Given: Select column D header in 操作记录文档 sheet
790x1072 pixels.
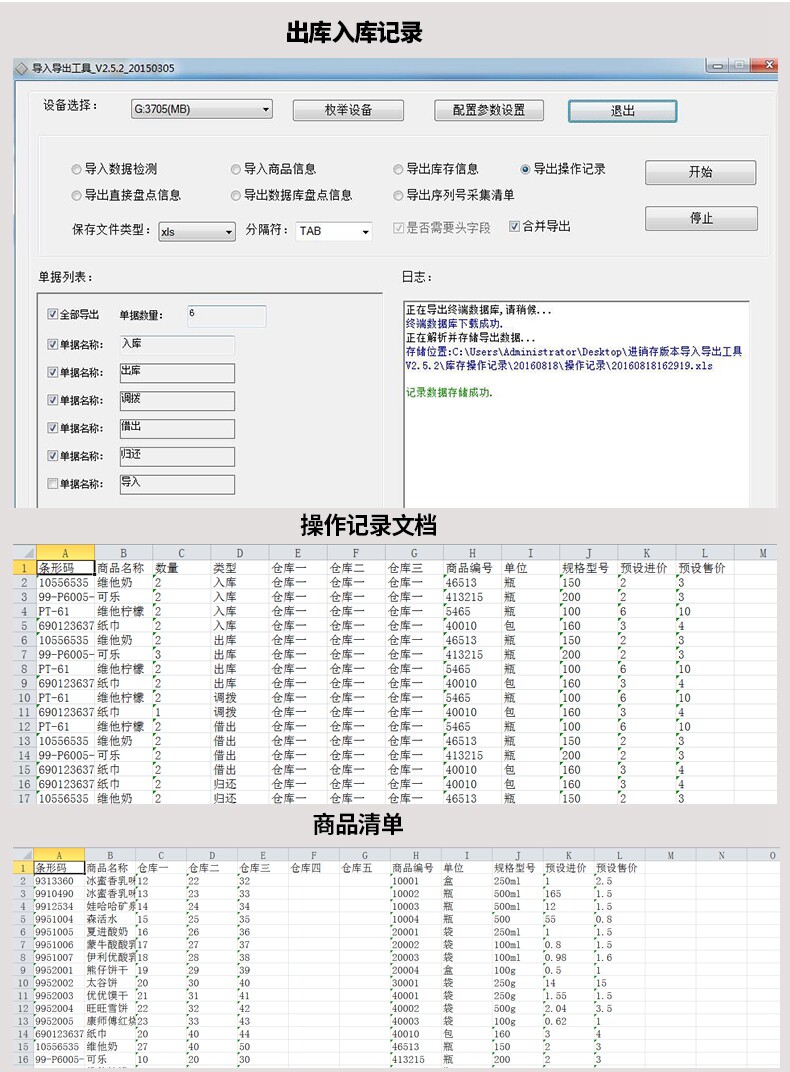Looking at the screenshot, I should (239, 553).
